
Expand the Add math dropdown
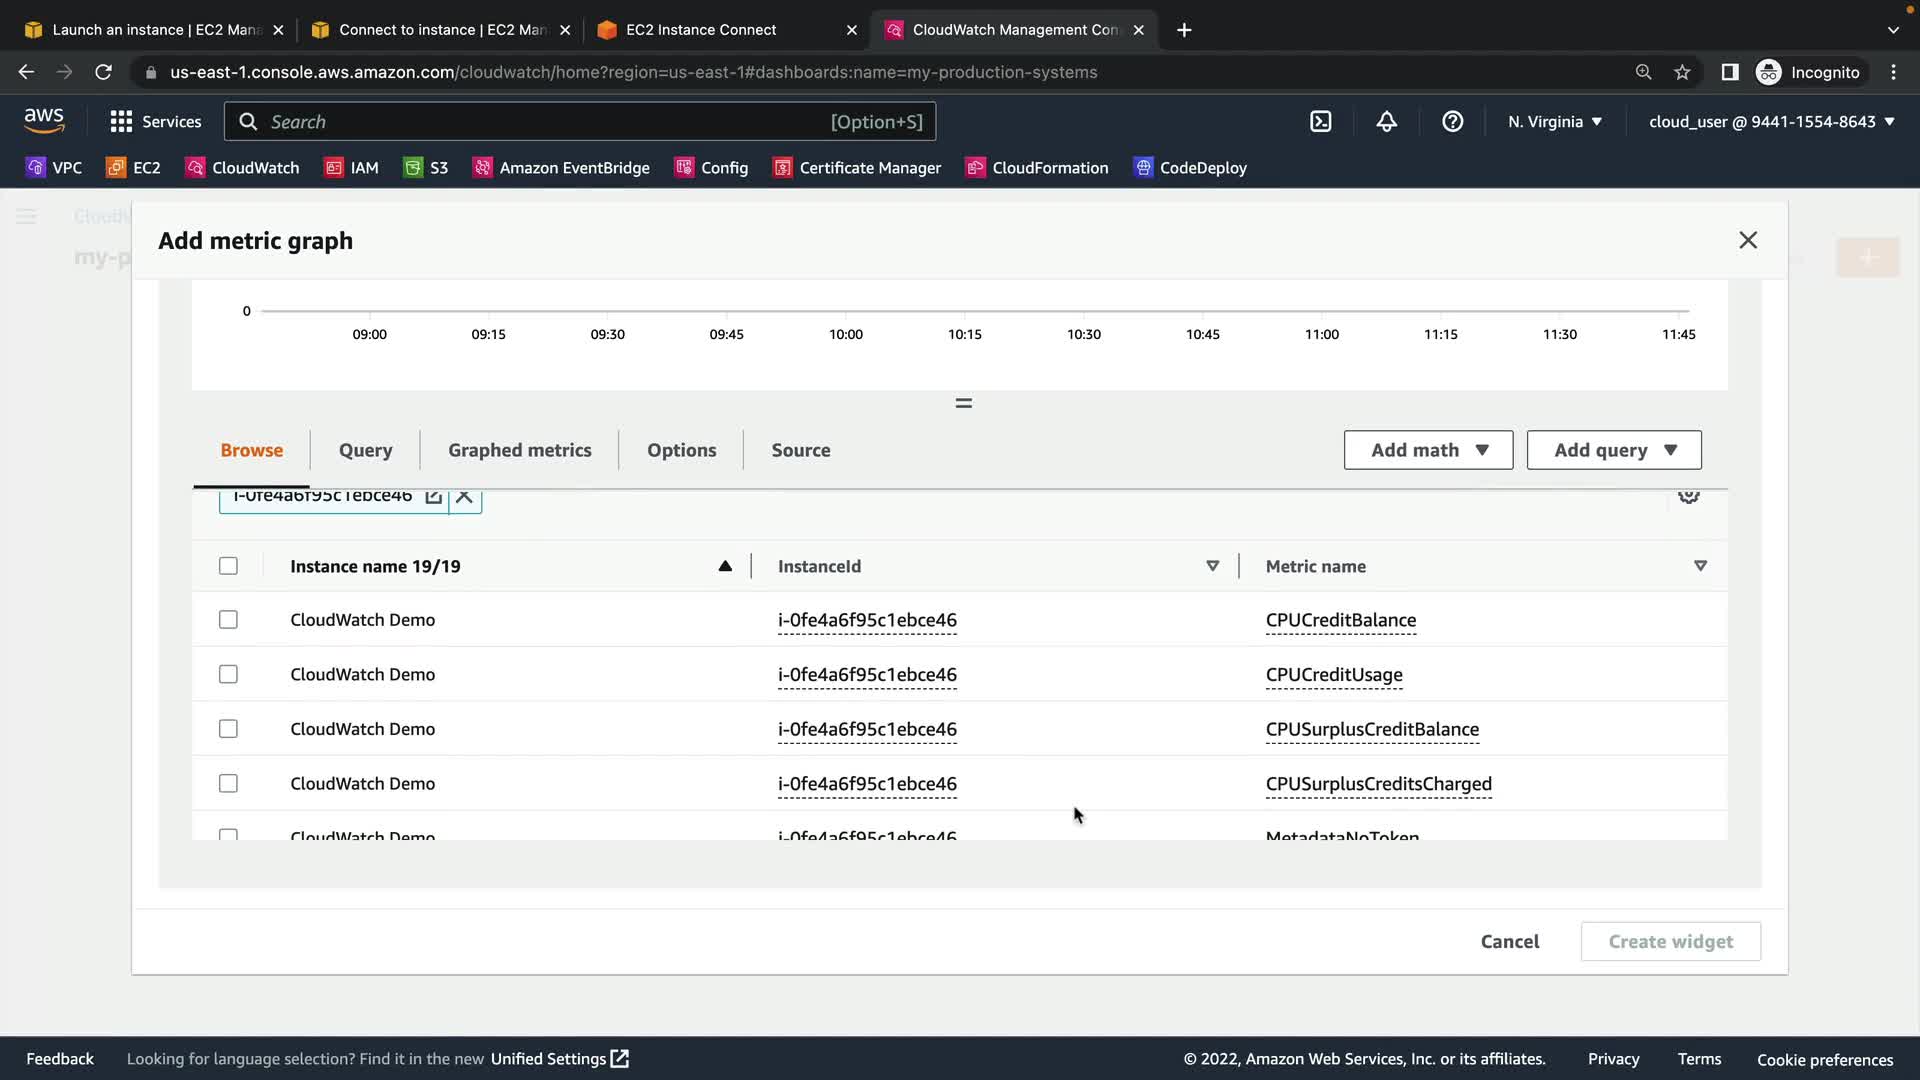pyautogui.click(x=1428, y=450)
